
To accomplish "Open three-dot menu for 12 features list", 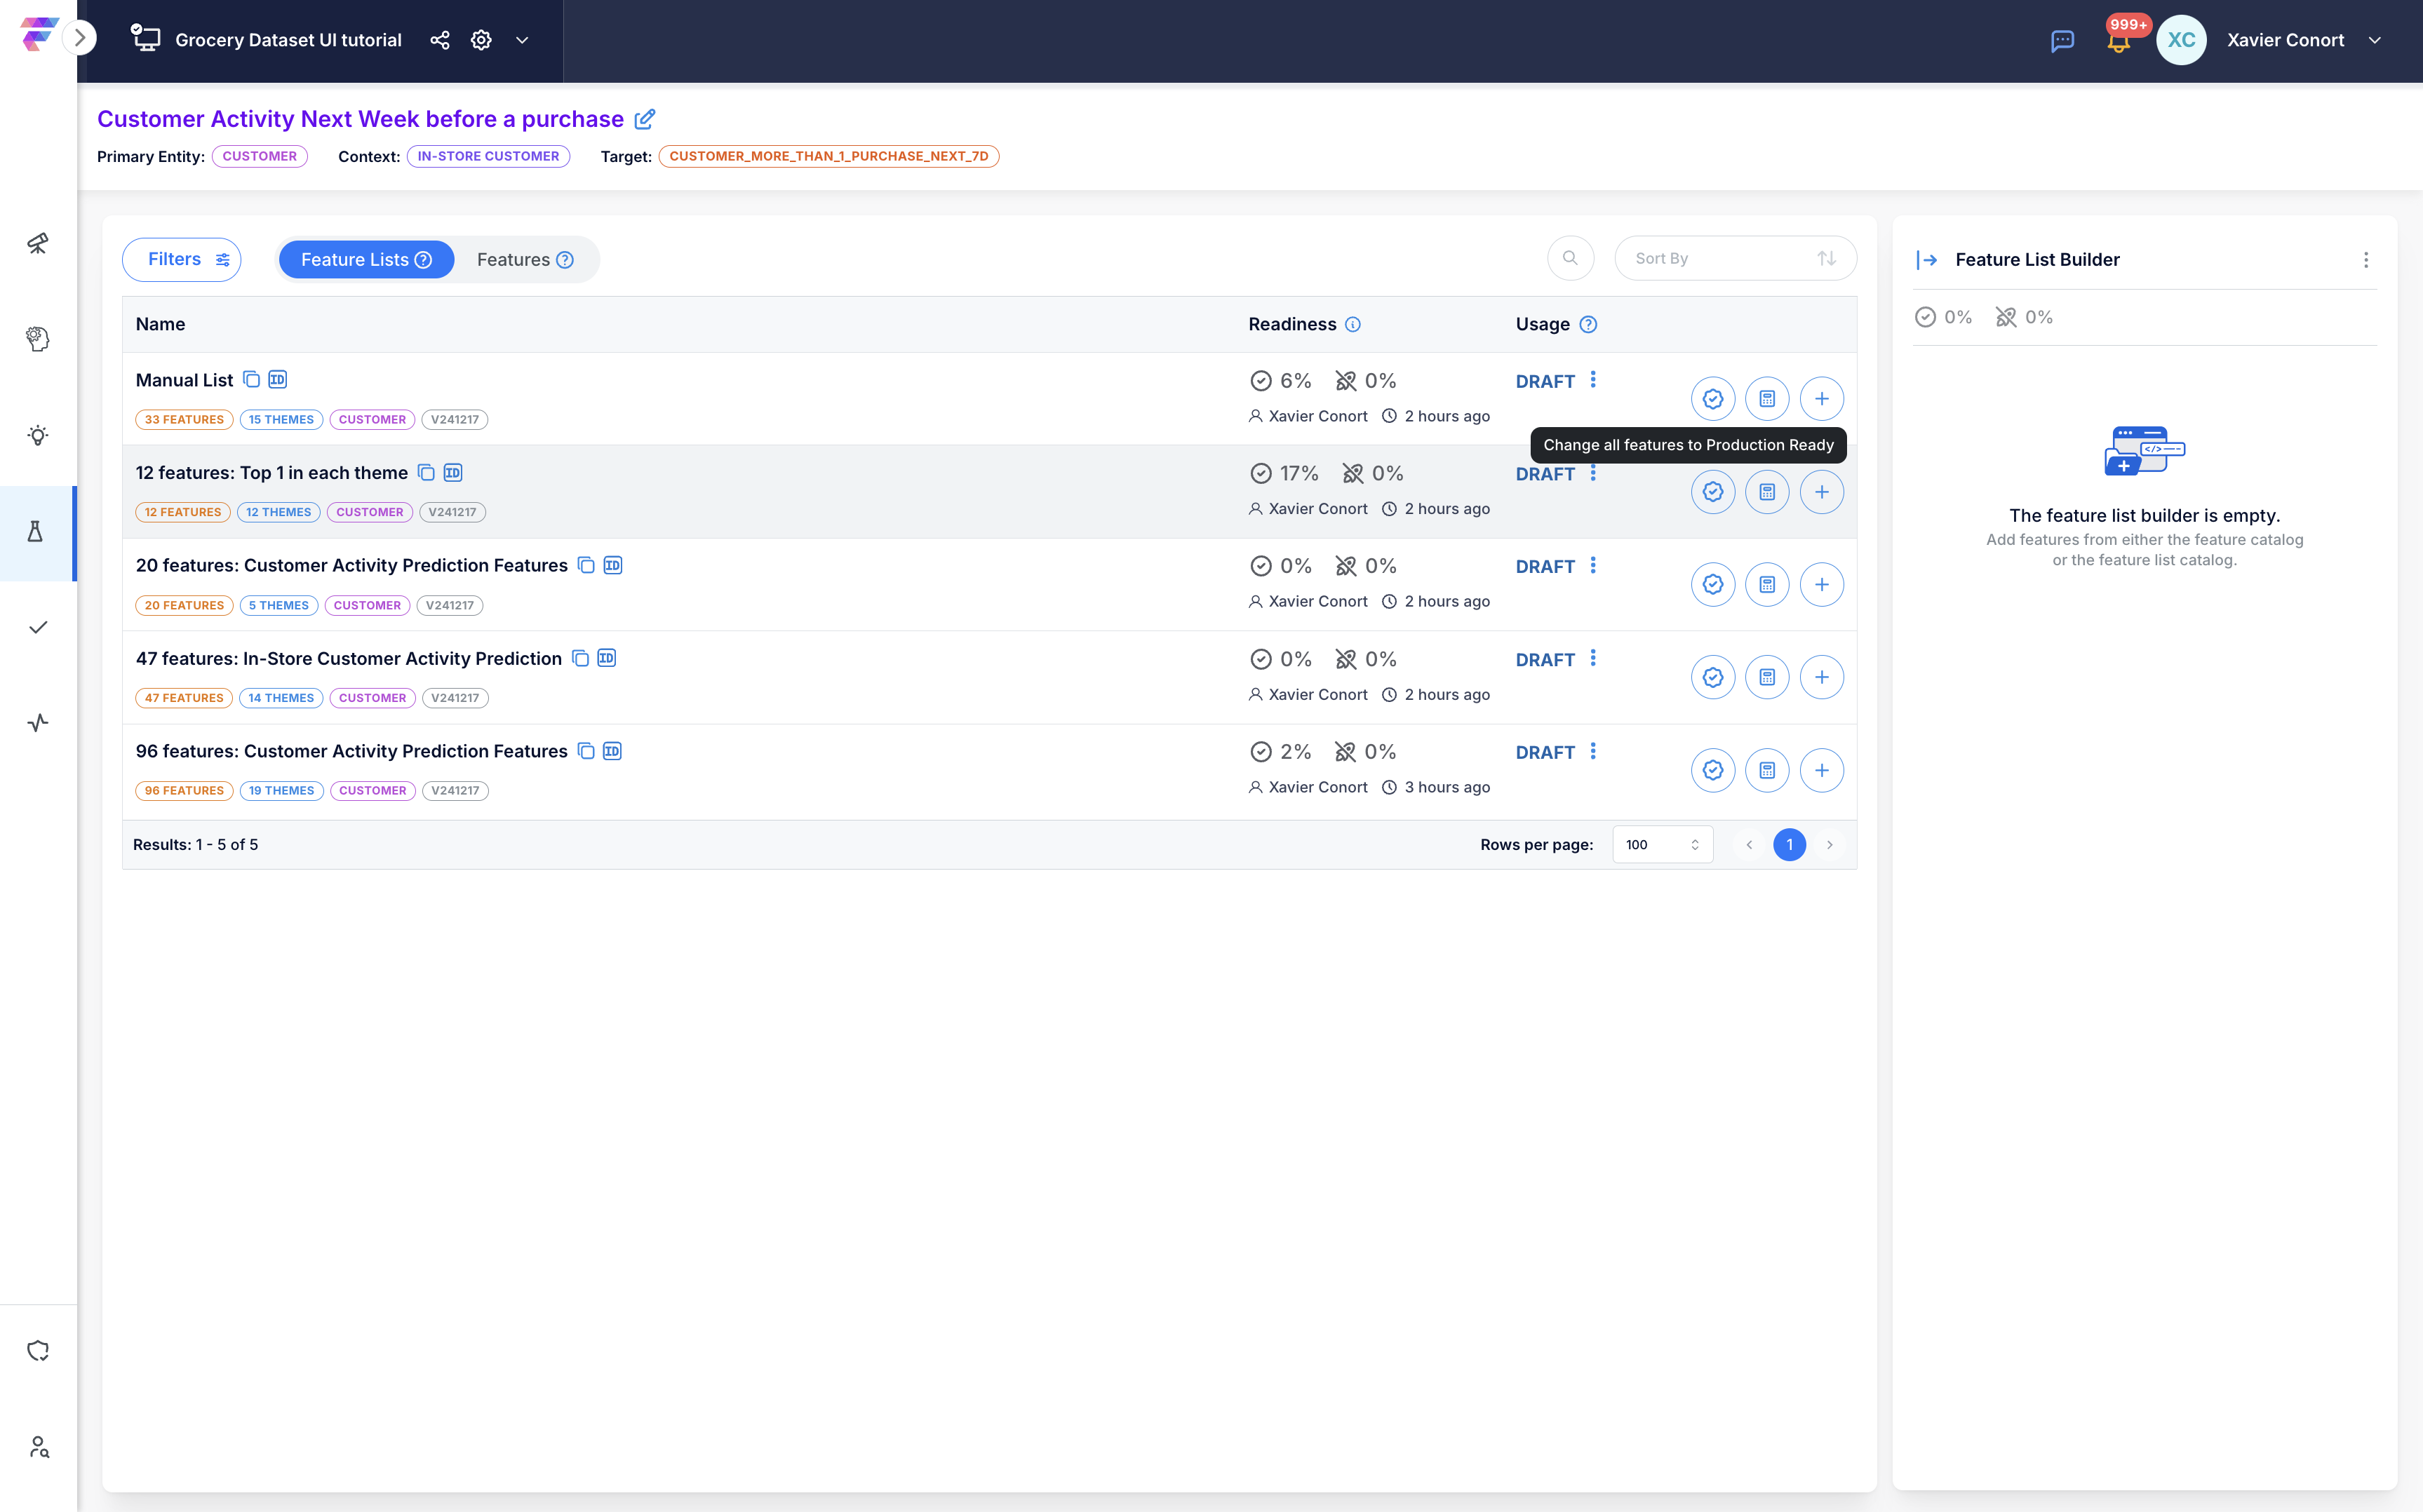I will [x=1593, y=473].
